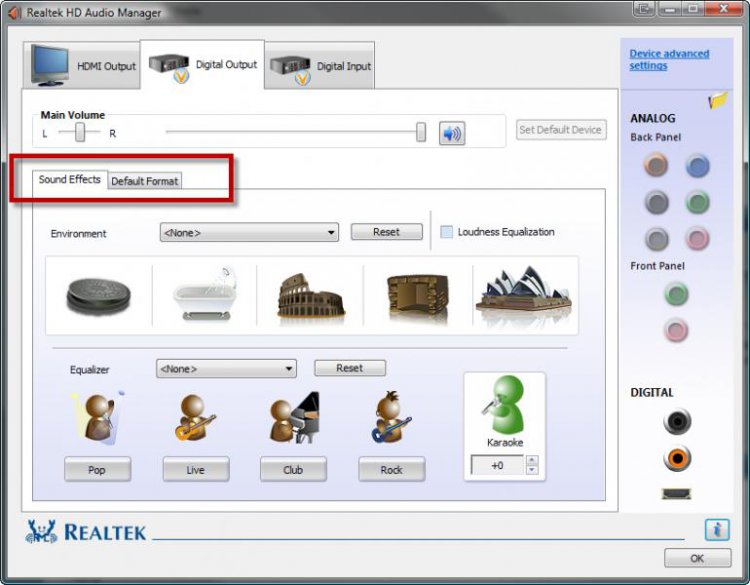This screenshot has width=750, height=585.
Task: Decrease Karaoke key with down arrow
Action: pos(532,470)
